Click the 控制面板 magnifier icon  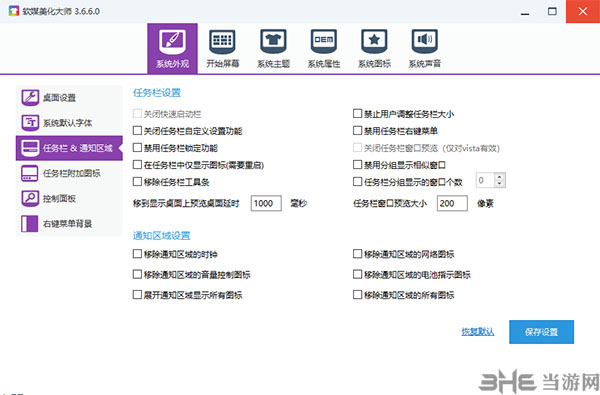point(30,198)
